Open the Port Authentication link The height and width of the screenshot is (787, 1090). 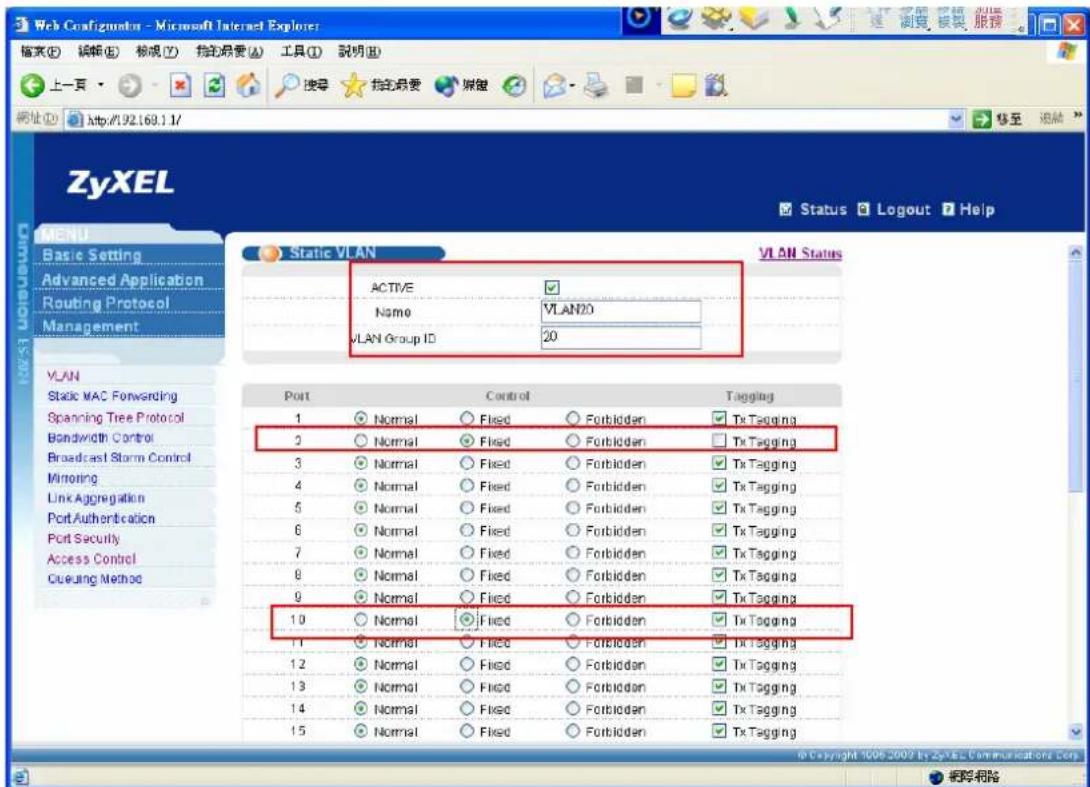pyautogui.click(x=101, y=519)
